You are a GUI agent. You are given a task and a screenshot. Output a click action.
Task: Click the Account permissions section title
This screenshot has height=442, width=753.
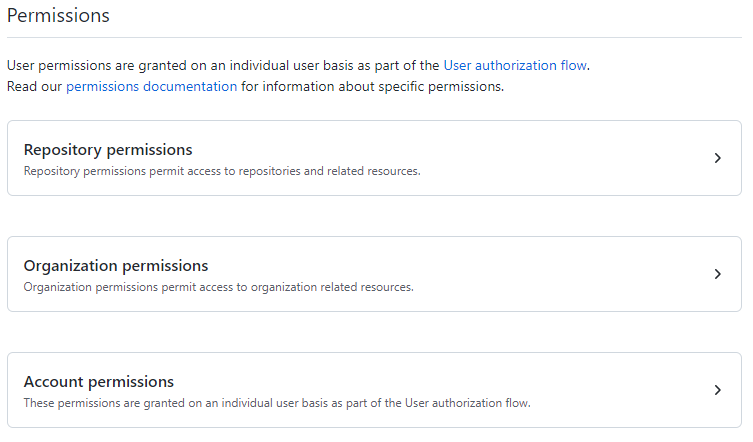[x=98, y=381]
